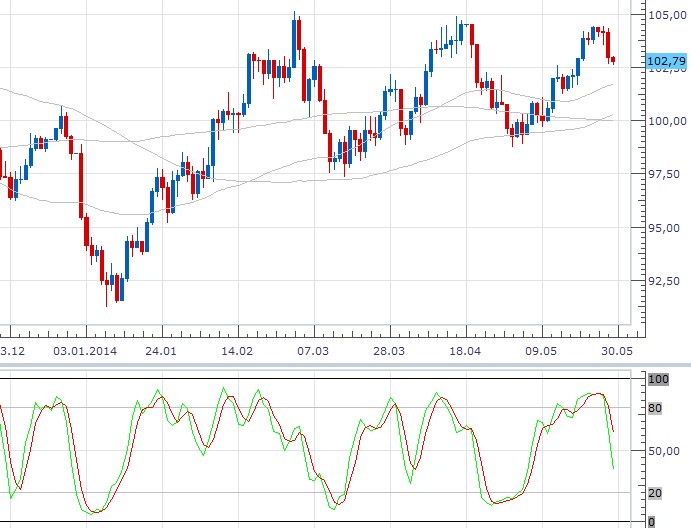Select the 24.01 date on time axis
Image resolution: width=691 pixels, height=528 pixels.
pos(161,353)
